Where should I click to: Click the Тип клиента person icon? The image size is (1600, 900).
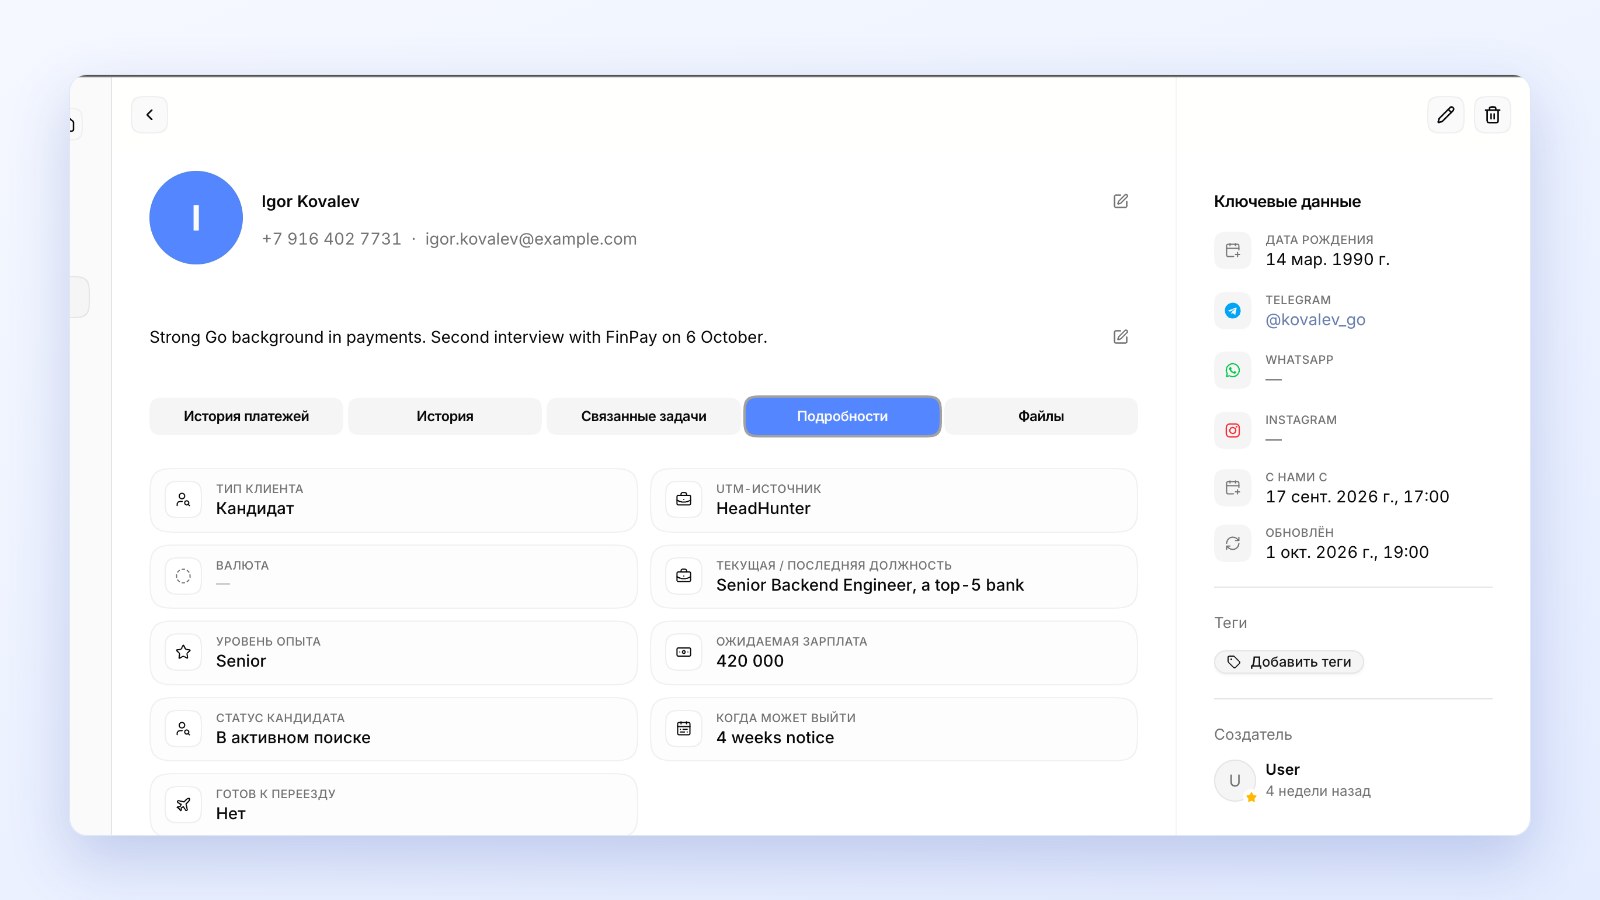[x=183, y=499]
